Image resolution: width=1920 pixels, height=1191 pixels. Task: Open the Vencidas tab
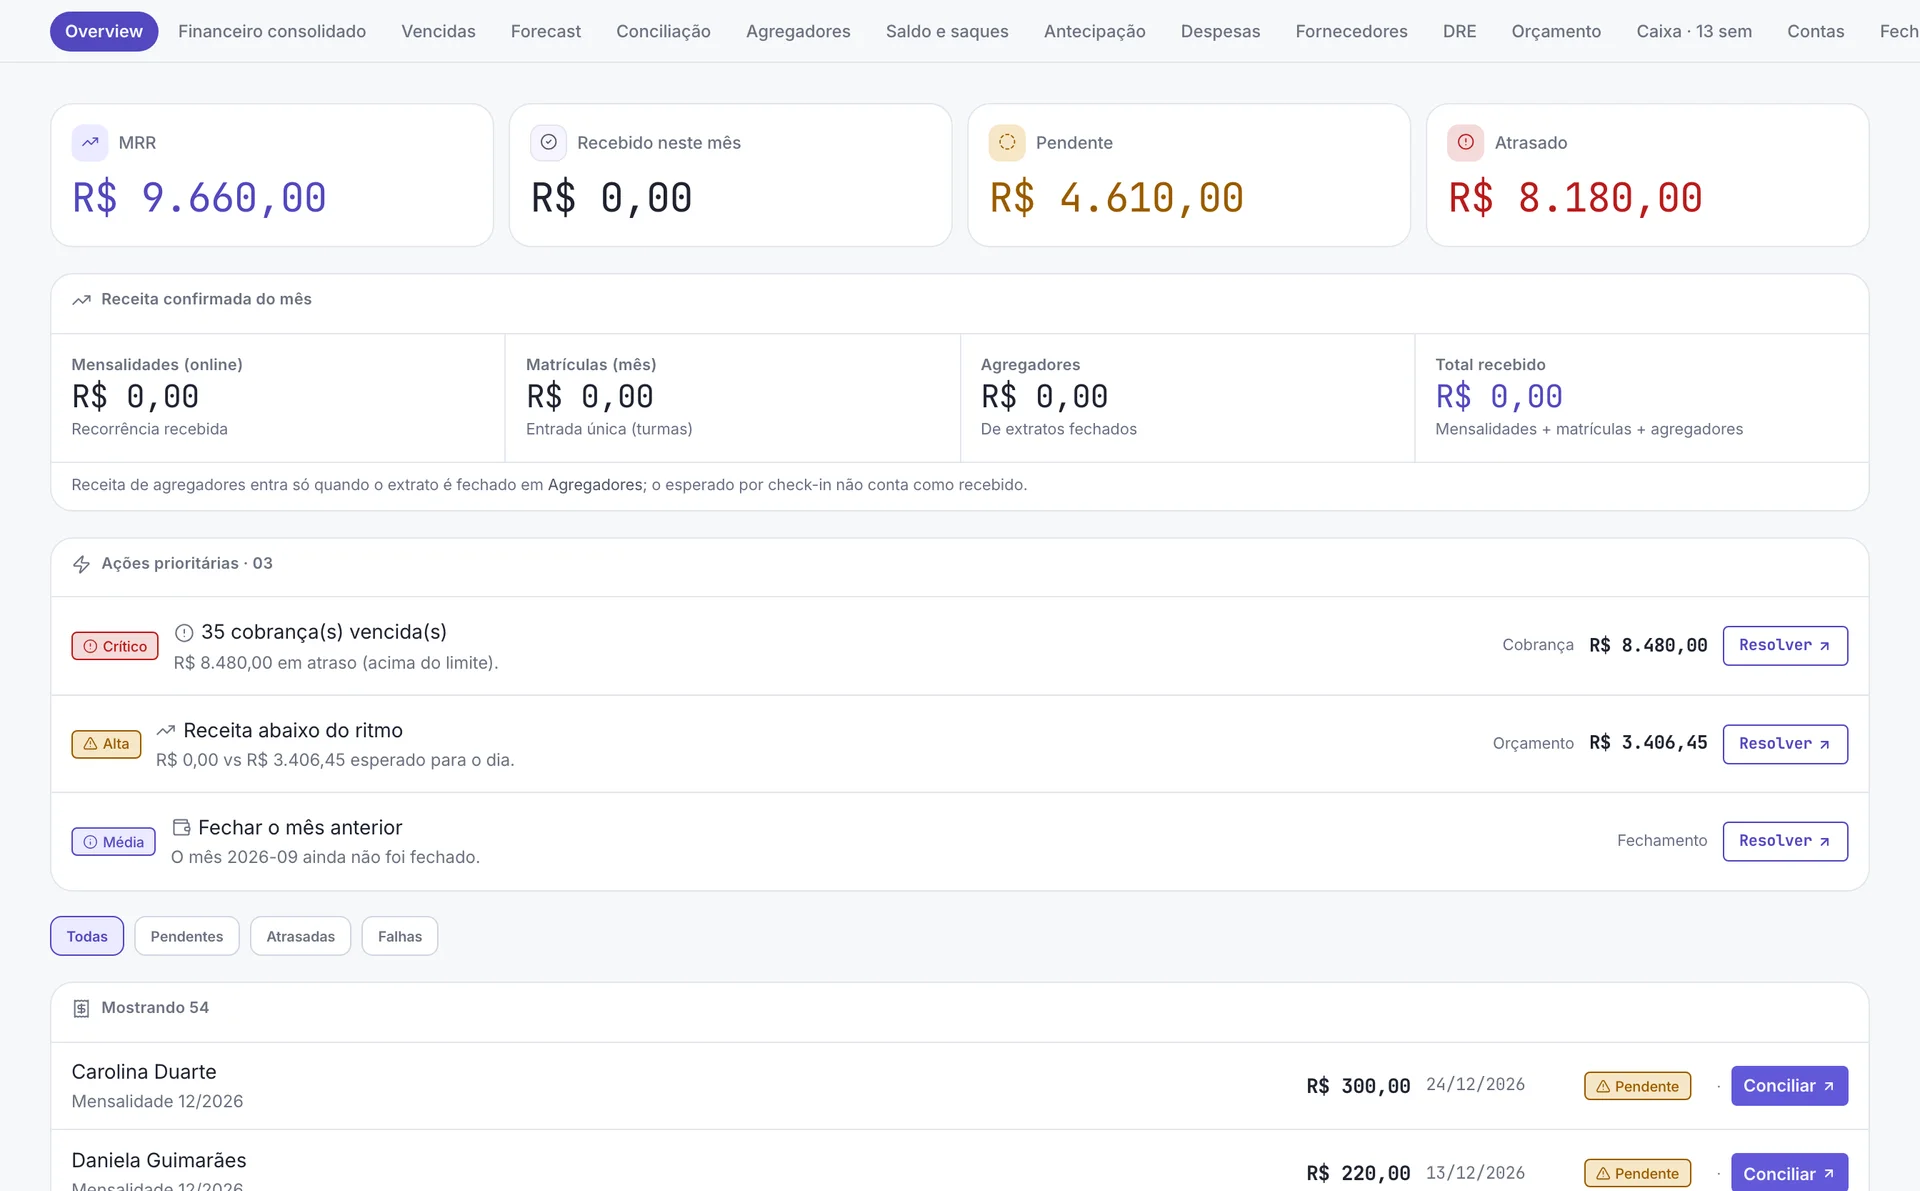(439, 31)
